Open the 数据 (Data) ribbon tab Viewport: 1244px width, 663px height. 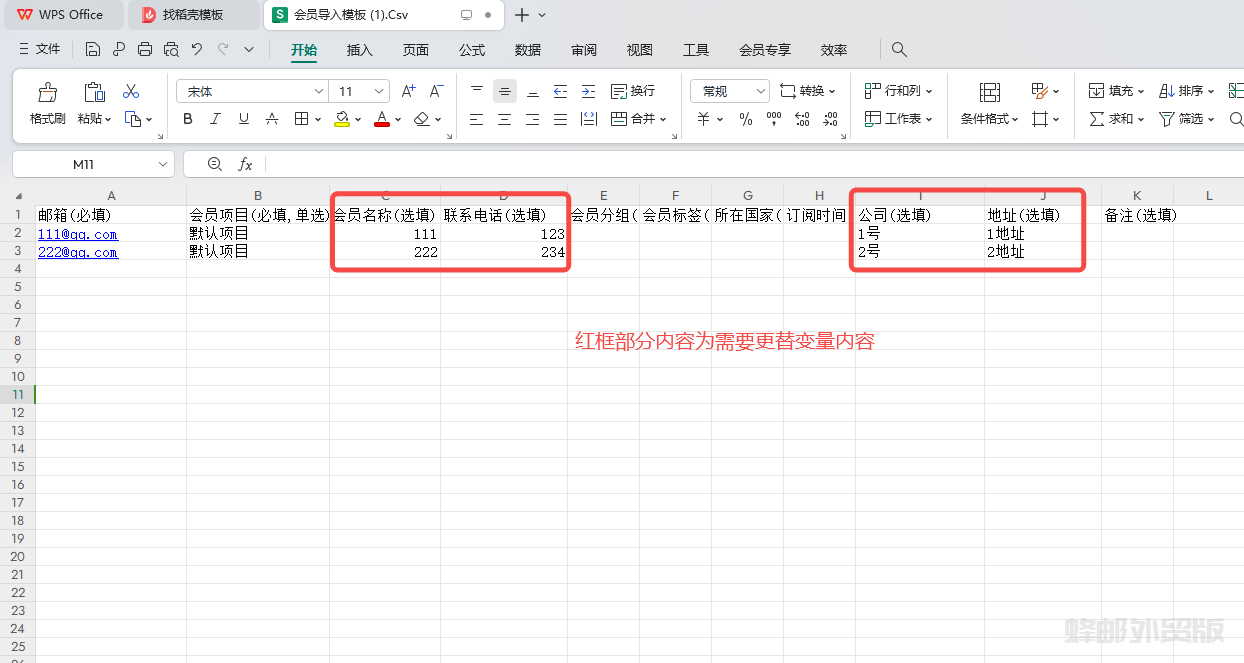[528, 50]
